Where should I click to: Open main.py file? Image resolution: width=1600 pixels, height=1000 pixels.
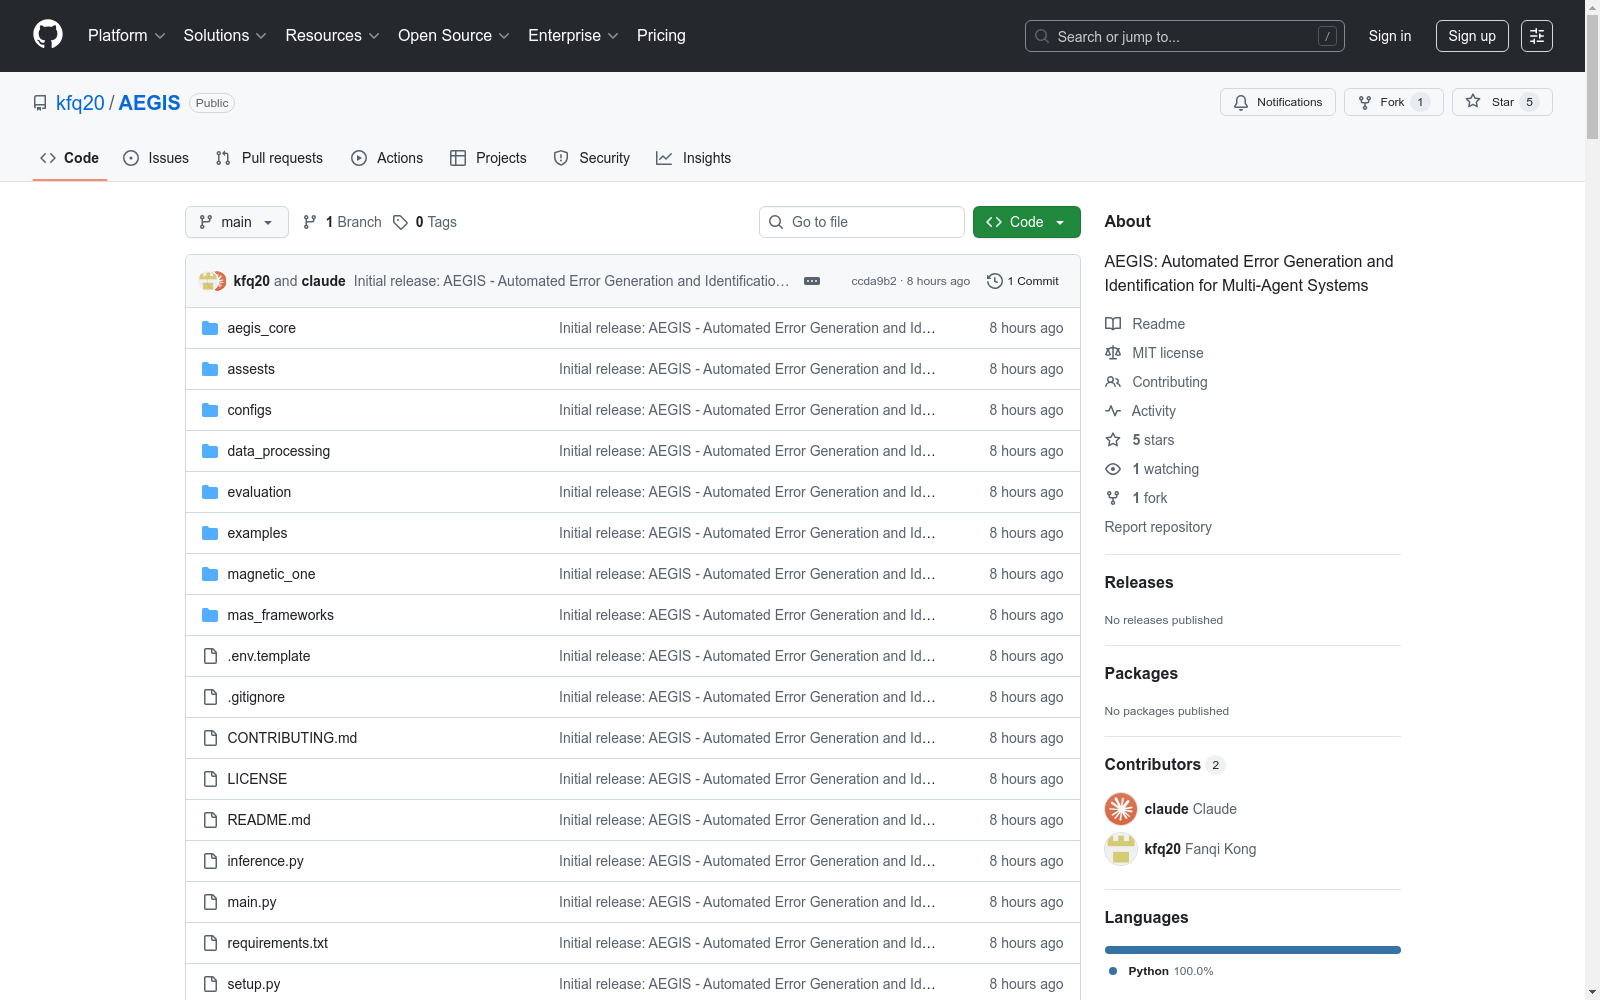[251, 902]
